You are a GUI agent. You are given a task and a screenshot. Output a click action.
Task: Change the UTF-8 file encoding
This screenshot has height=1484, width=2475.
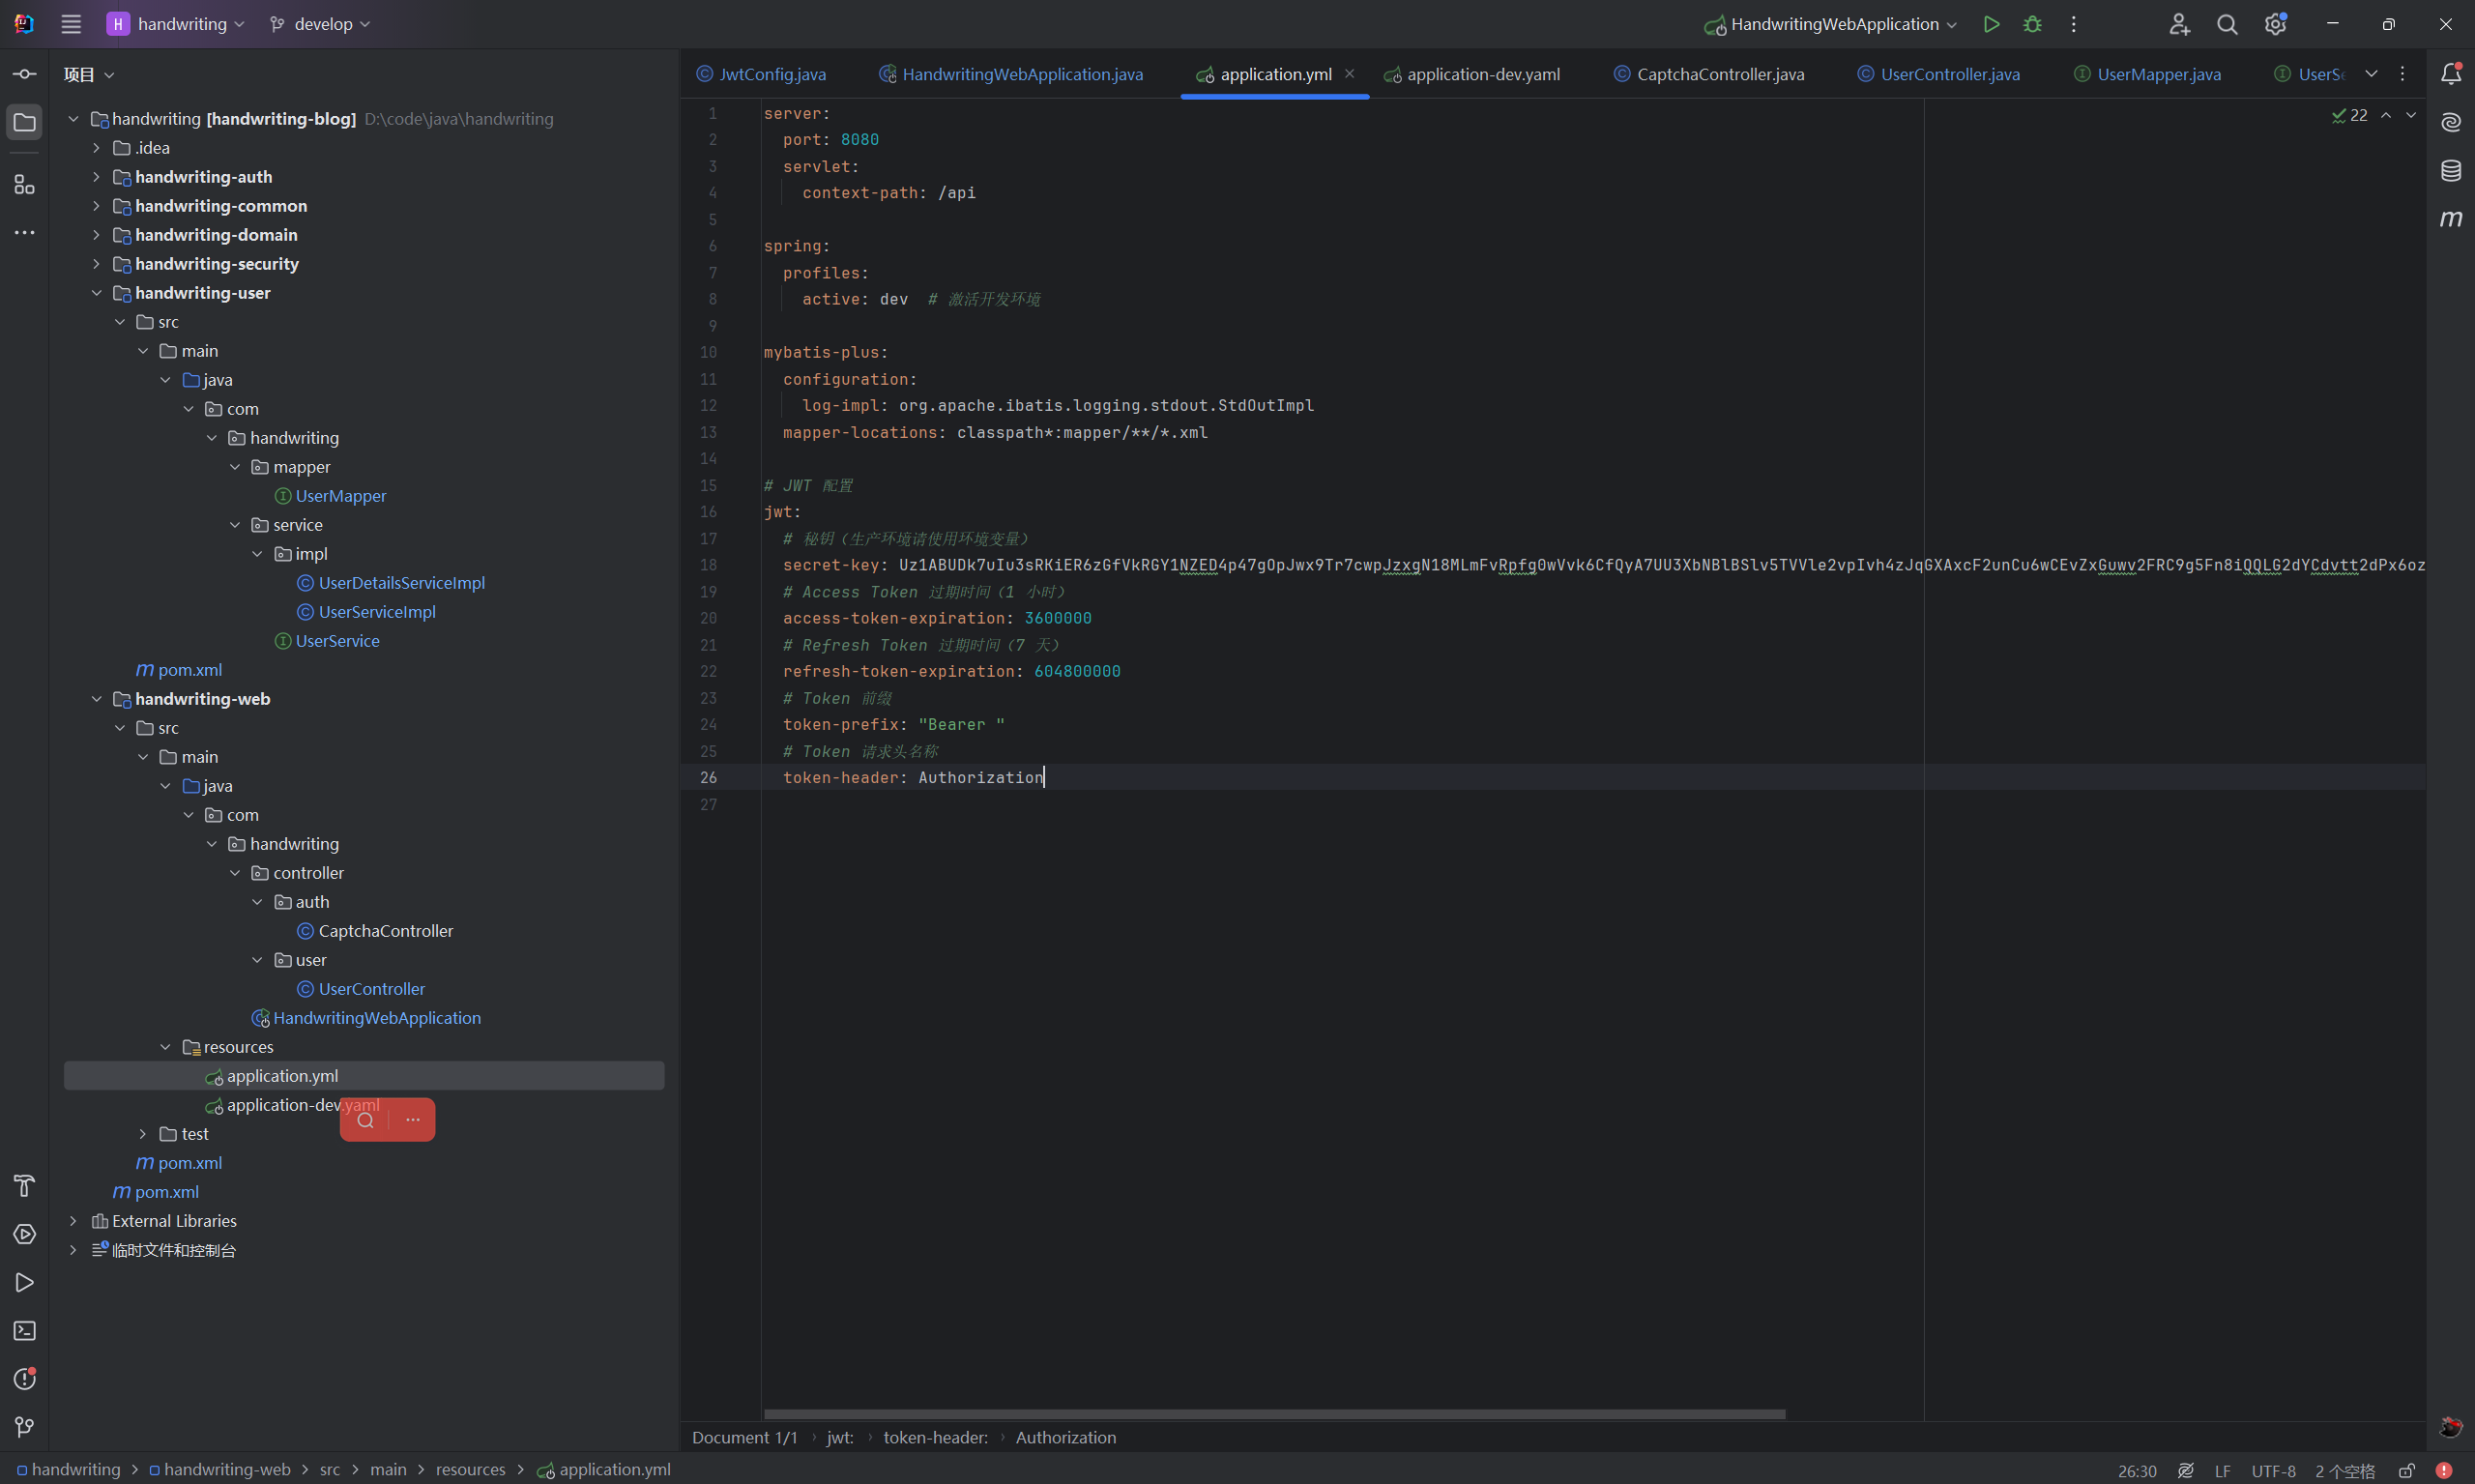pos(2272,1470)
